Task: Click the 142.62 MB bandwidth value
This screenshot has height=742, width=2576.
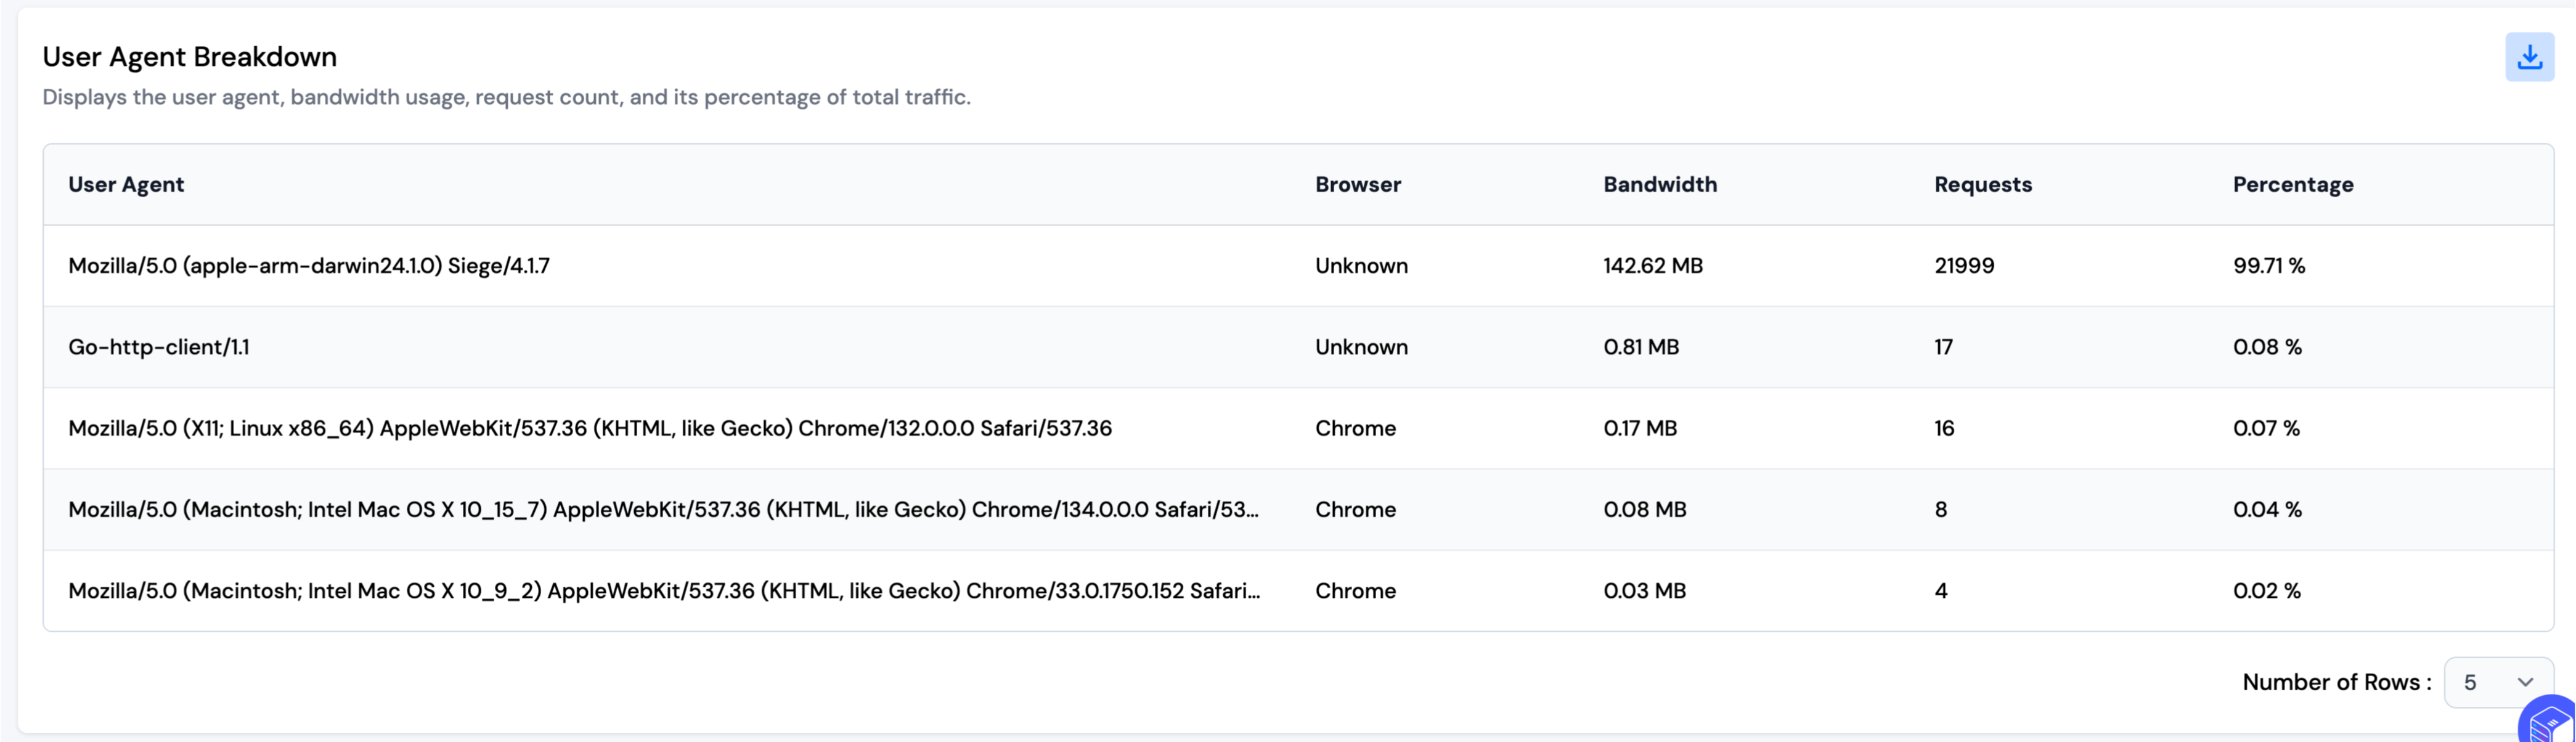Action: pyautogui.click(x=1652, y=266)
